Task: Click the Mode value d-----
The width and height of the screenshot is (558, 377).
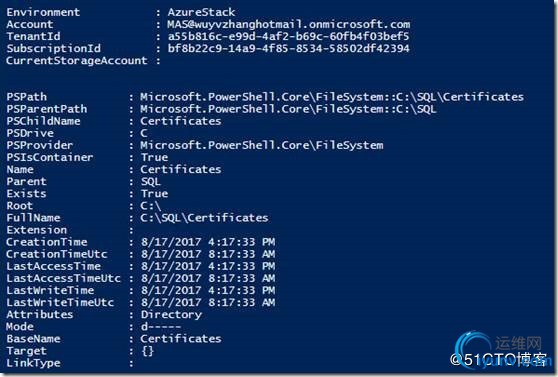Action: tap(161, 327)
